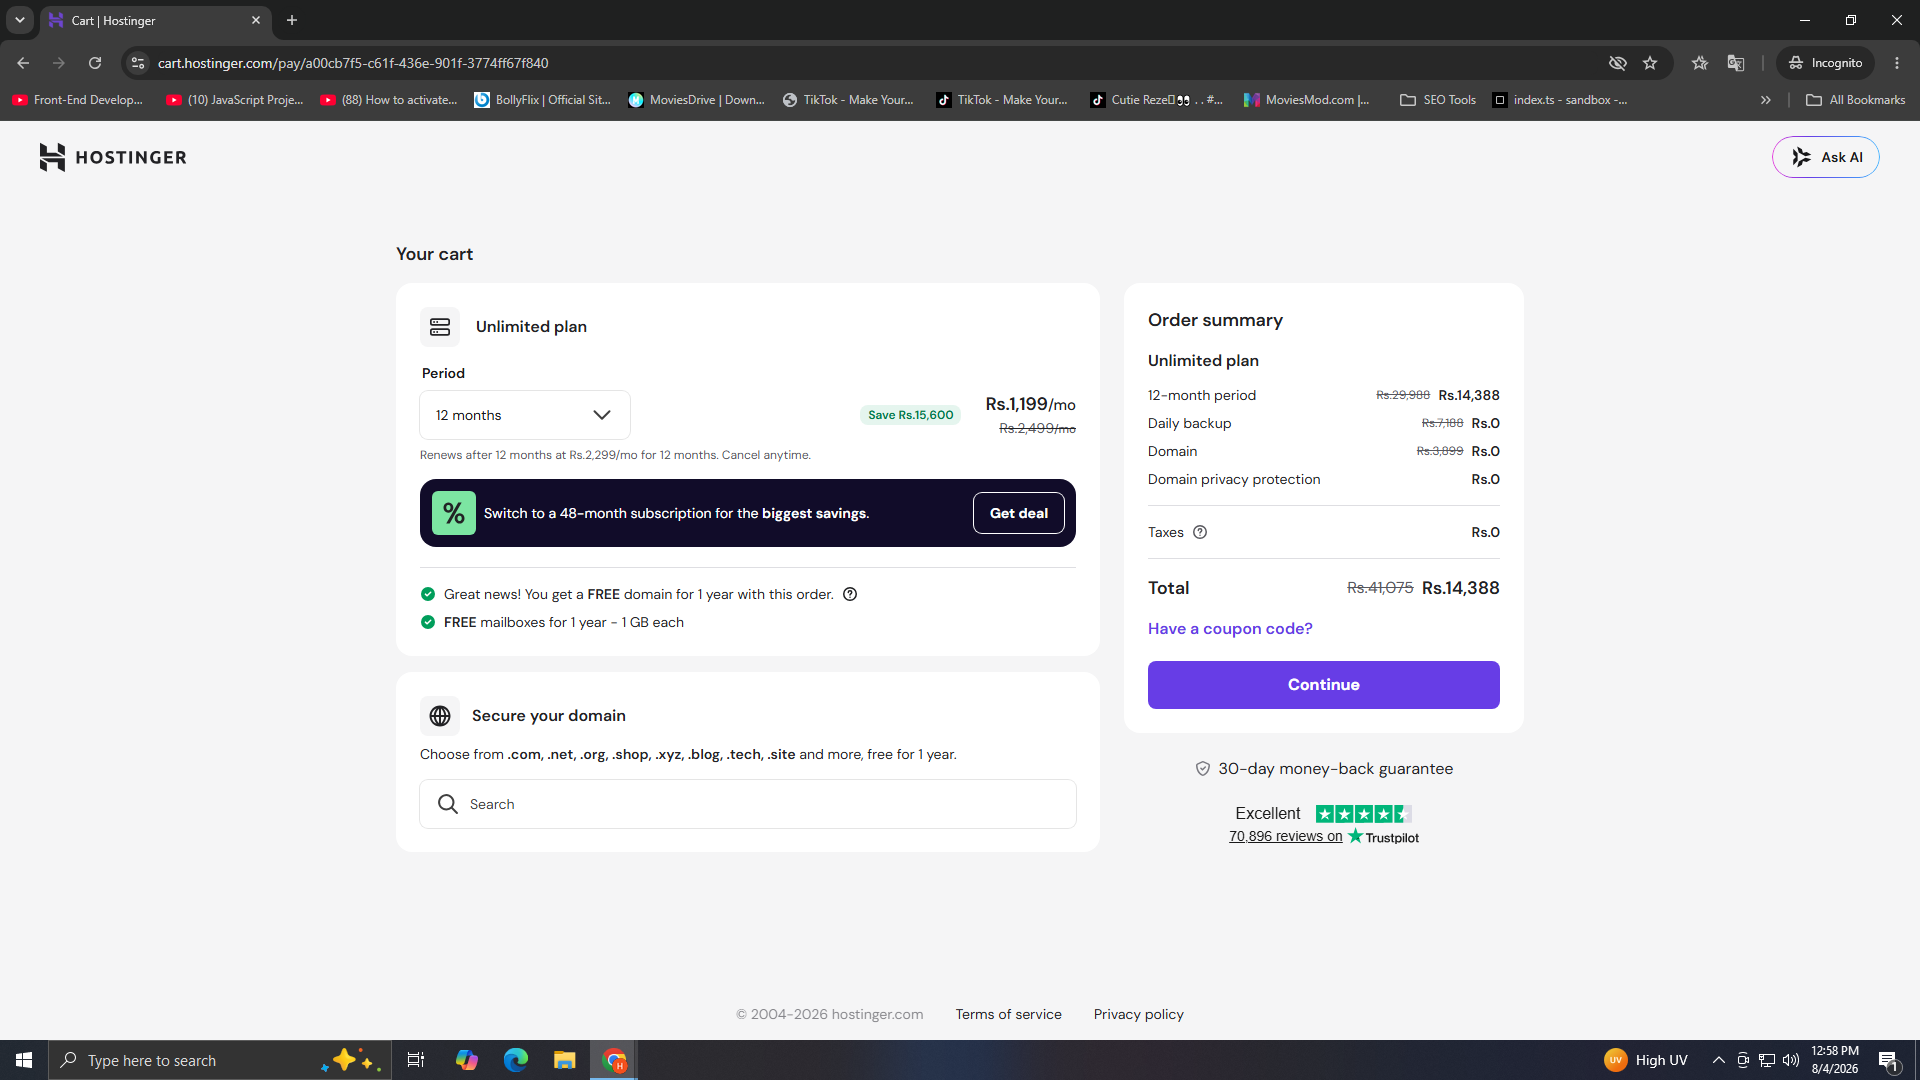Click the domain search magnifier icon
This screenshot has height=1080, width=1920.
coord(448,804)
